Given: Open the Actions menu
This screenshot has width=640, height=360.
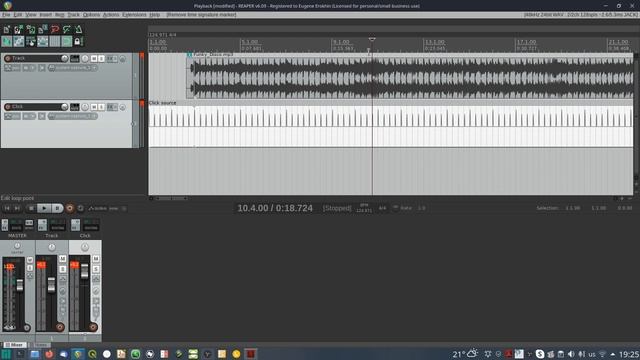Looking at the screenshot, I should pyautogui.click(x=111, y=15).
